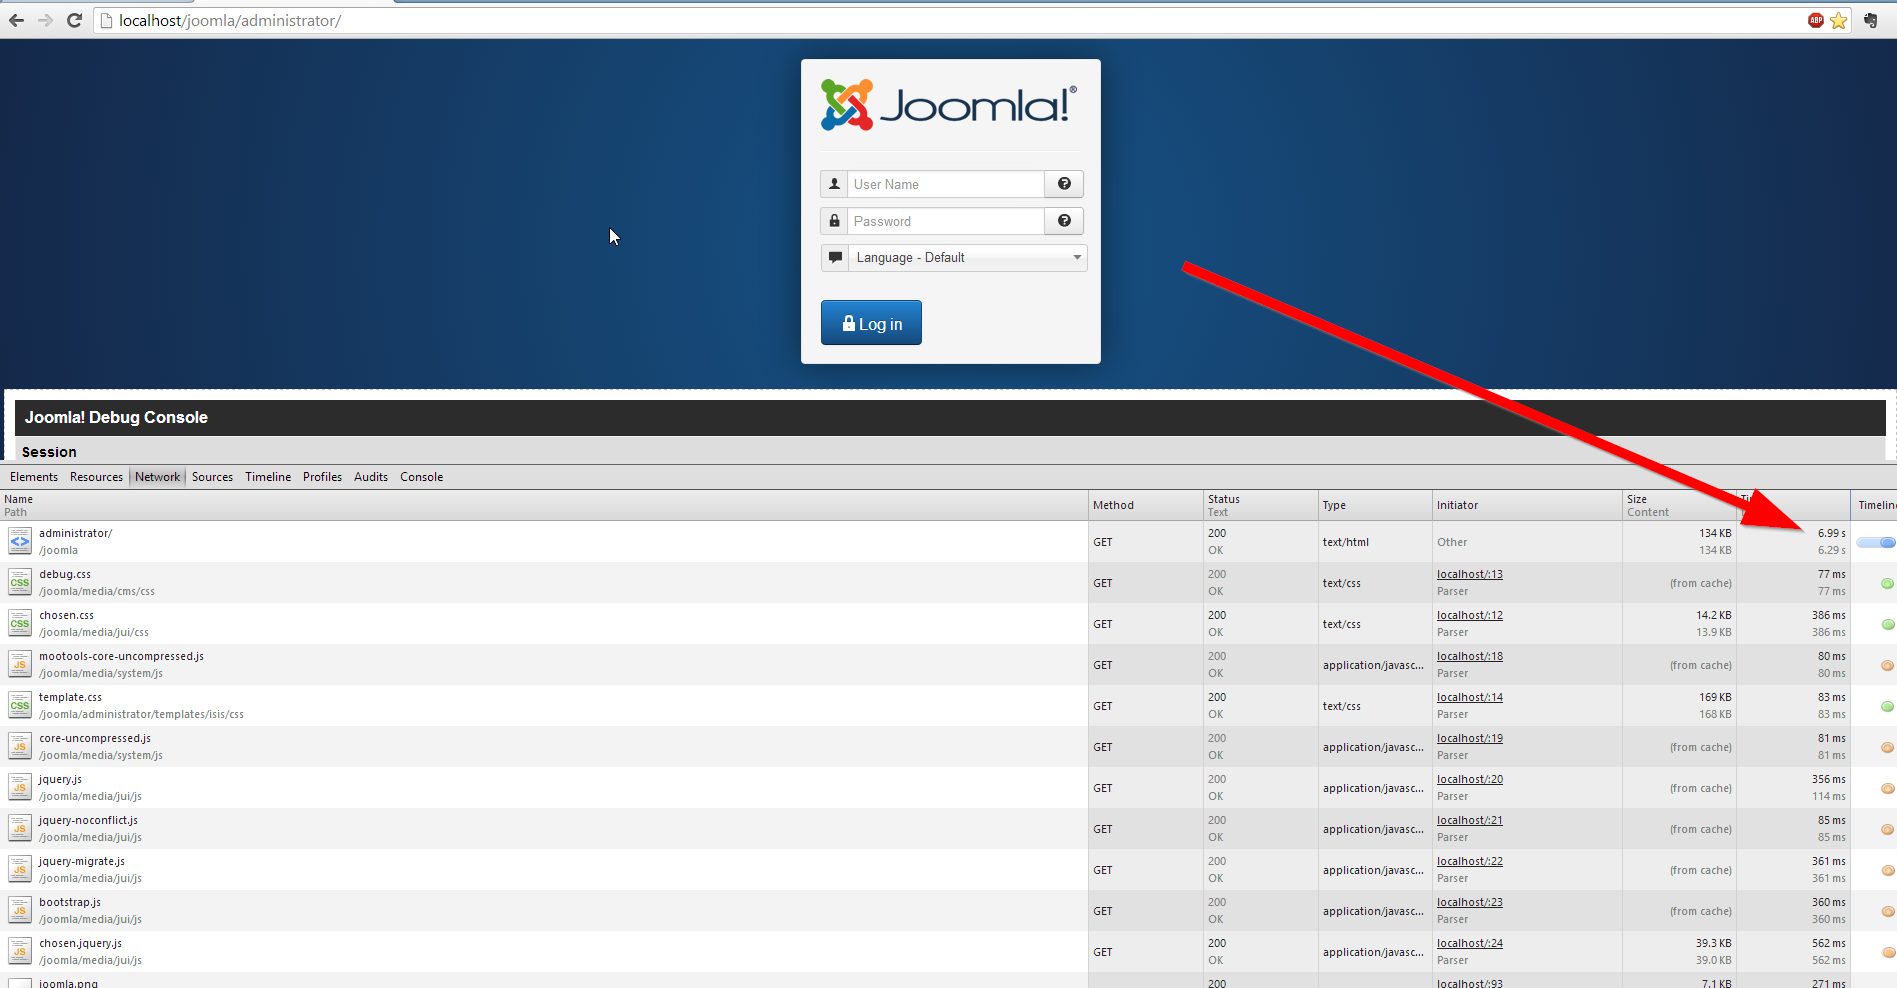Click the help icon beside Password
The width and height of the screenshot is (1897, 988).
pos(1064,221)
